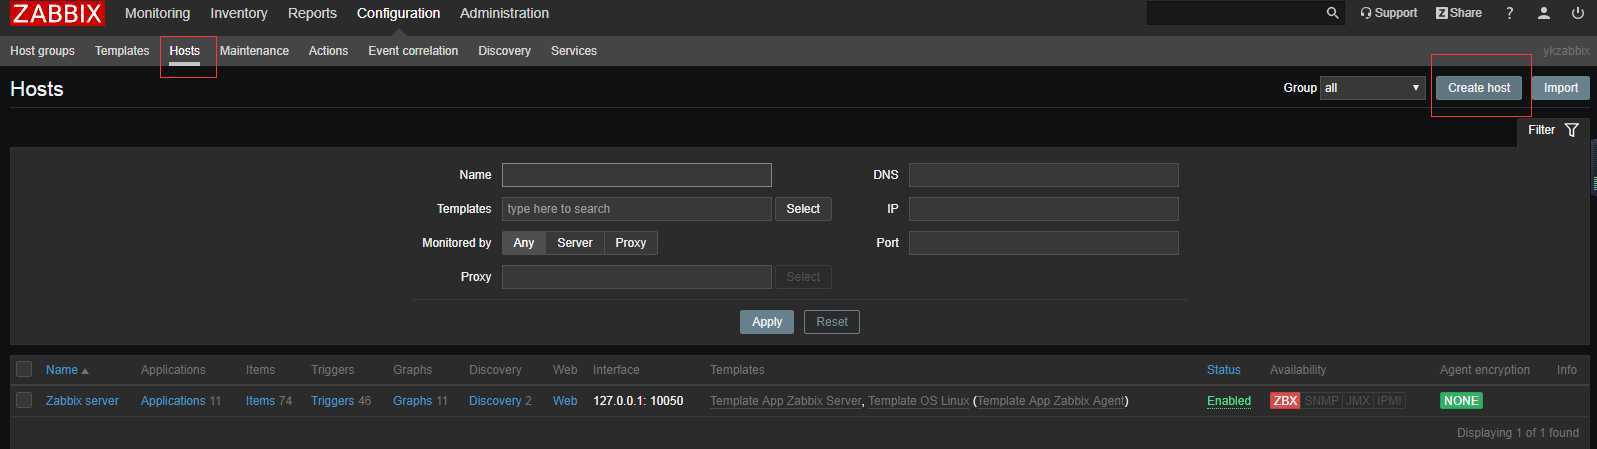Click the JMX availability badge
The height and width of the screenshot is (449, 1597).
1358,401
